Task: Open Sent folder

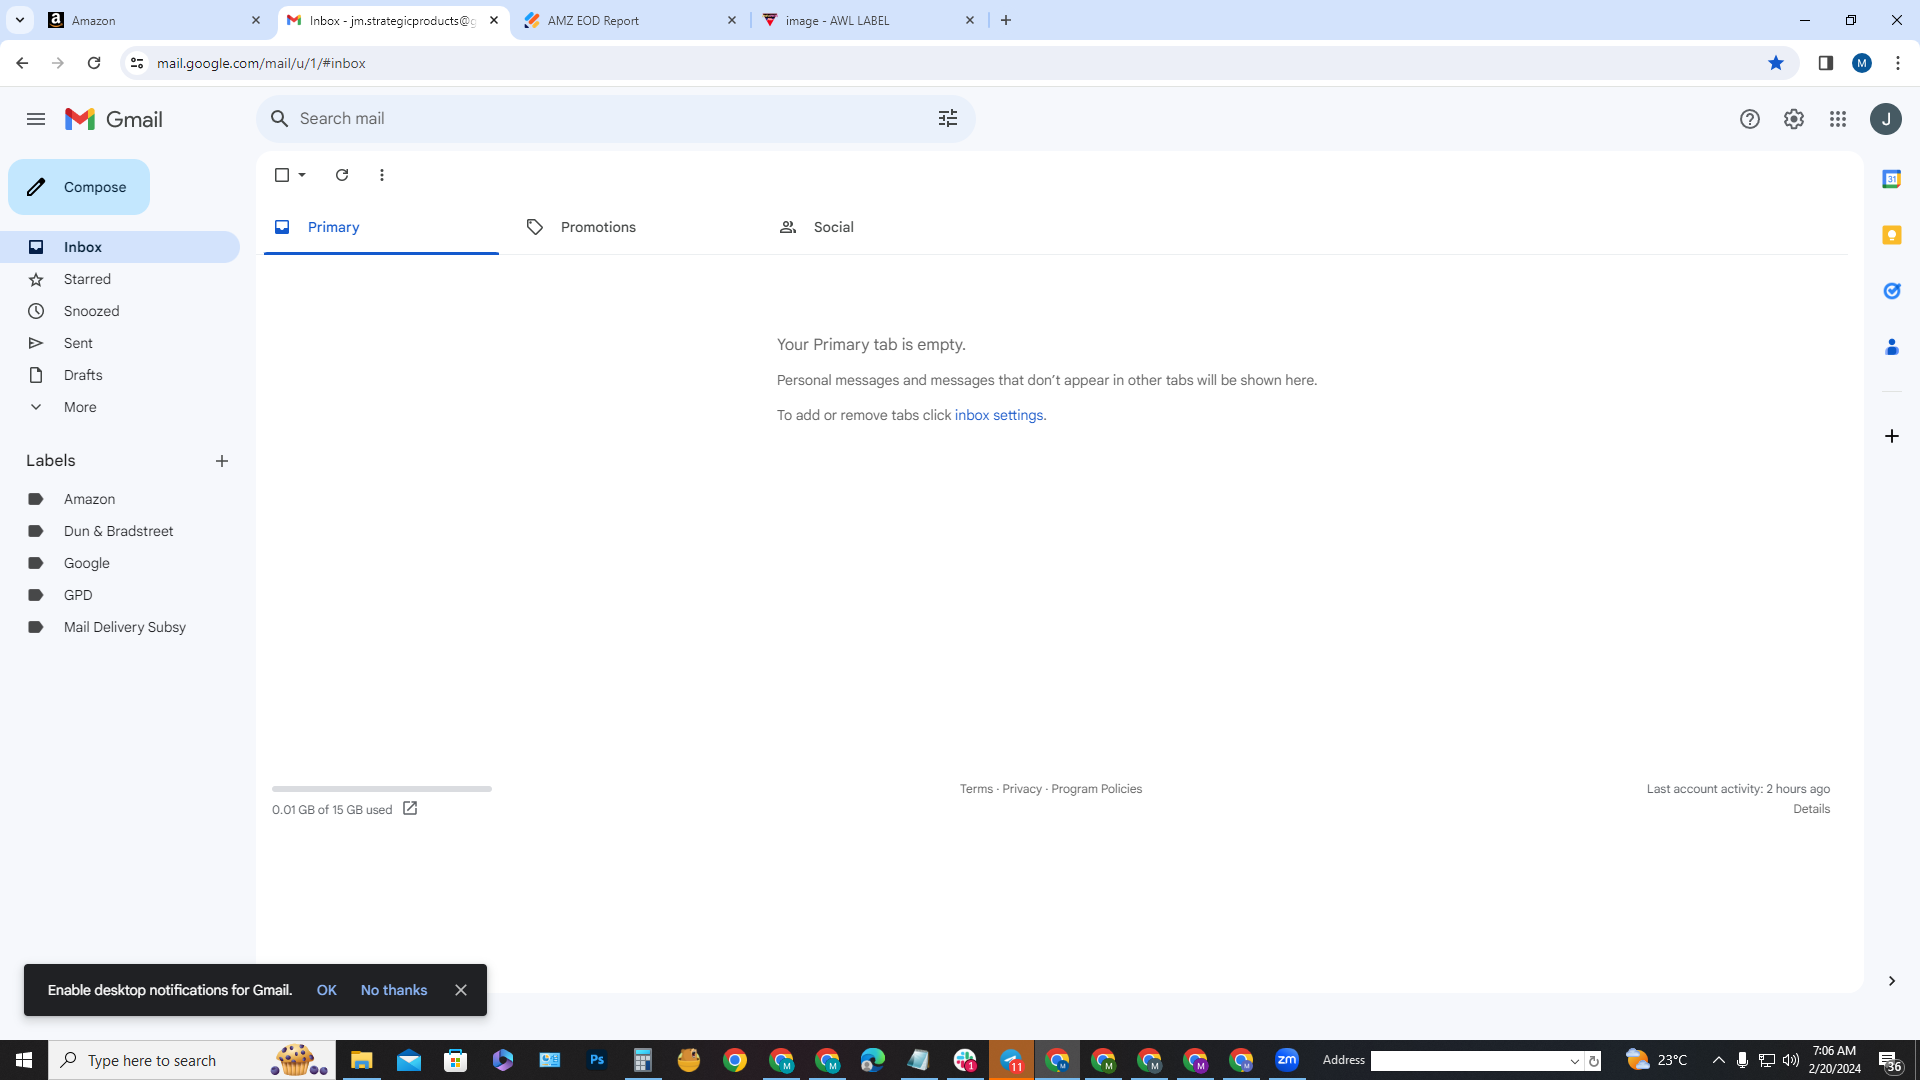Action: pyautogui.click(x=120, y=343)
